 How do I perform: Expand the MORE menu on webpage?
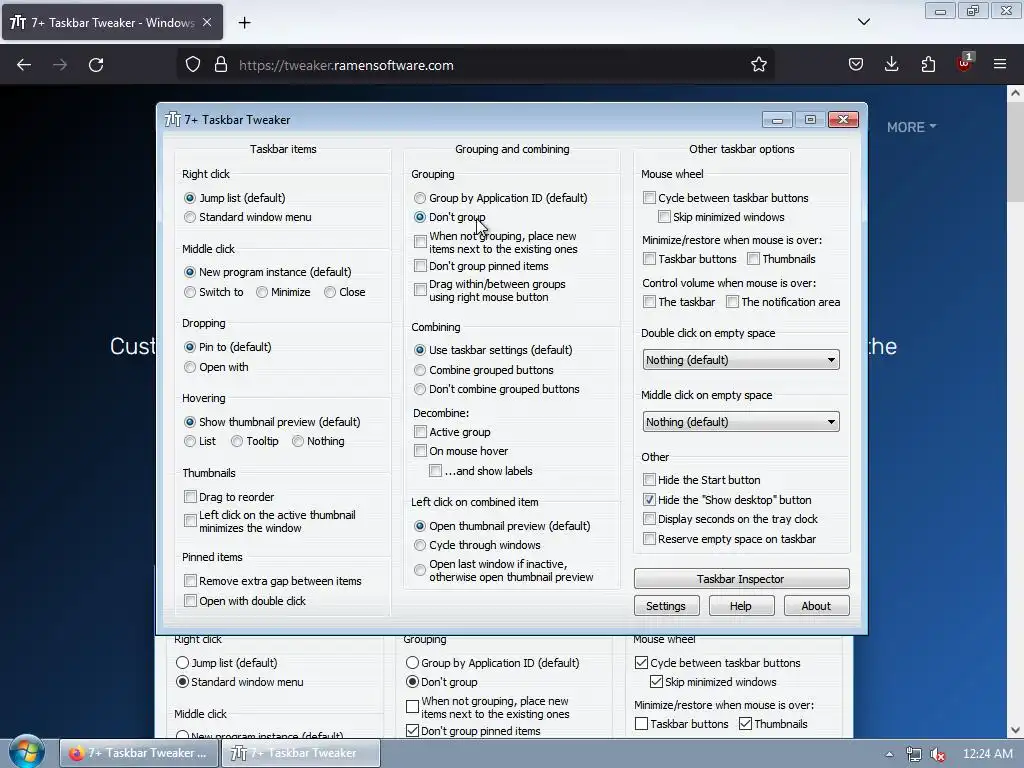pyautogui.click(x=911, y=127)
